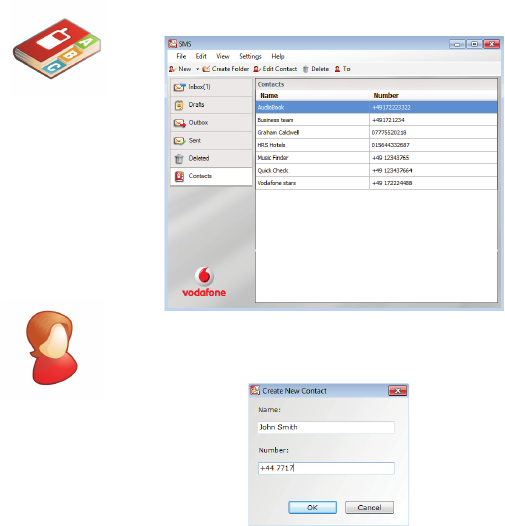
Task: Confirm new contact with OK button
Action: click(x=312, y=507)
